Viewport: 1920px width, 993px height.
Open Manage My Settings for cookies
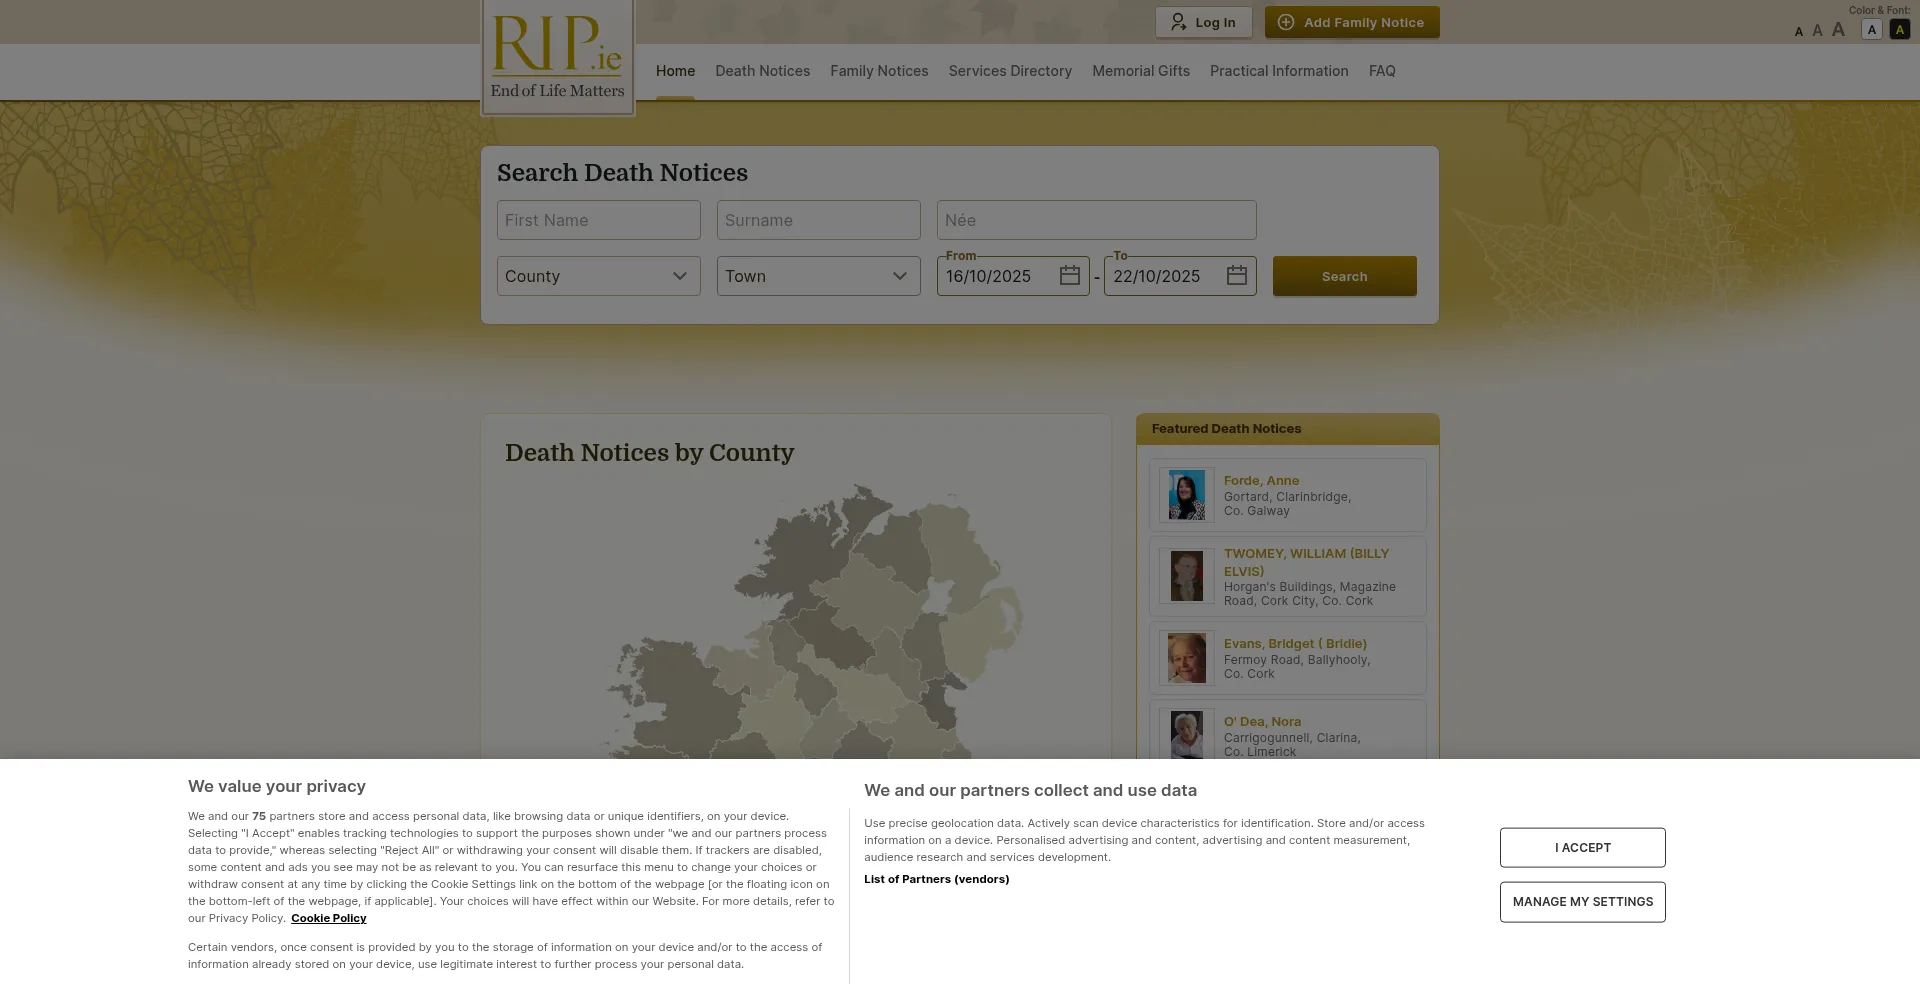tap(1582, 902)
